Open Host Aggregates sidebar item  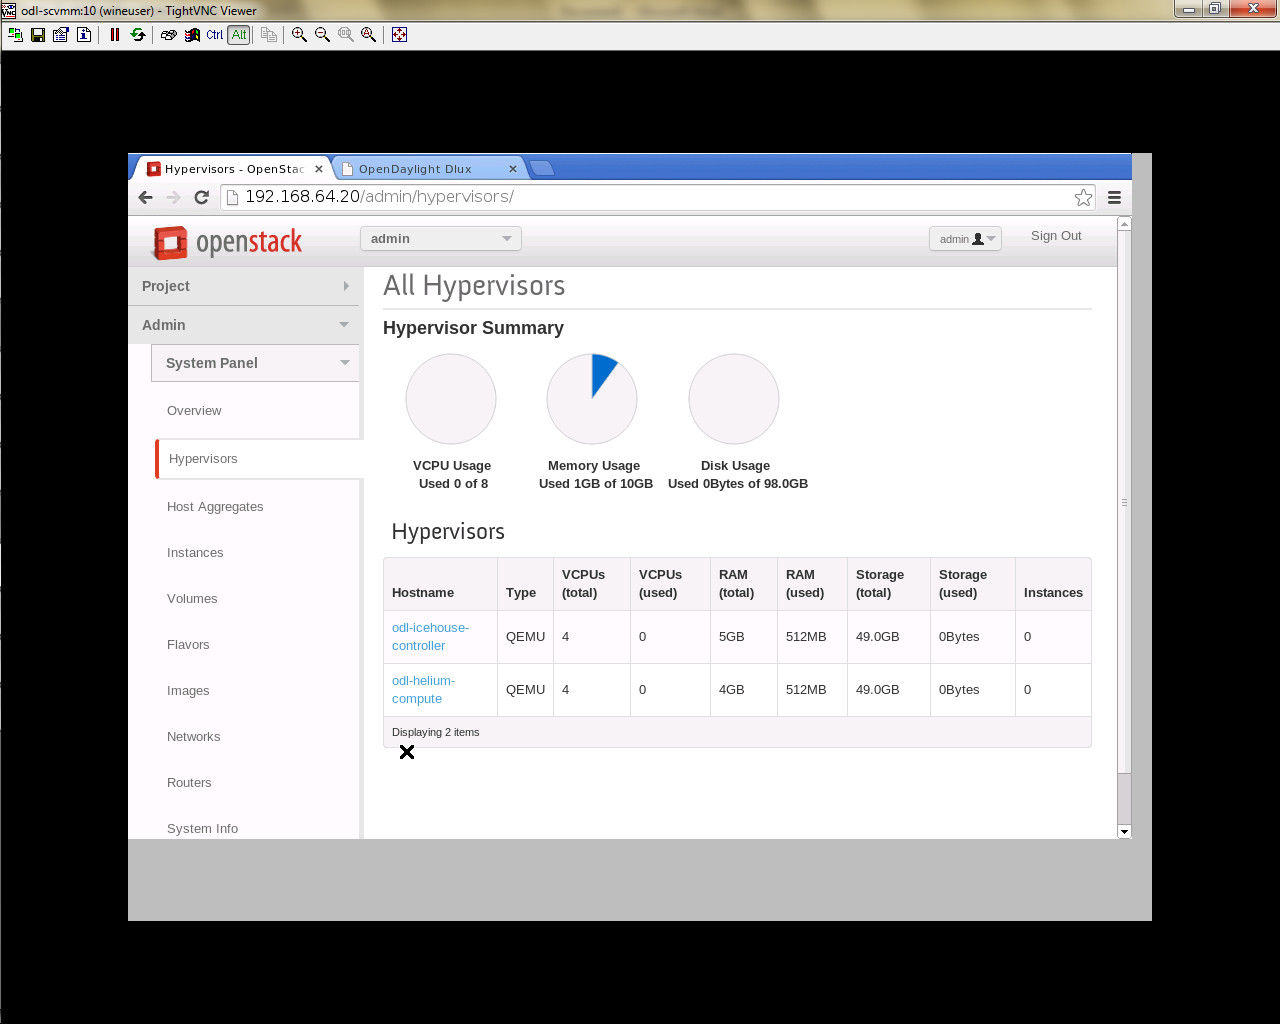tap(215, 507)
